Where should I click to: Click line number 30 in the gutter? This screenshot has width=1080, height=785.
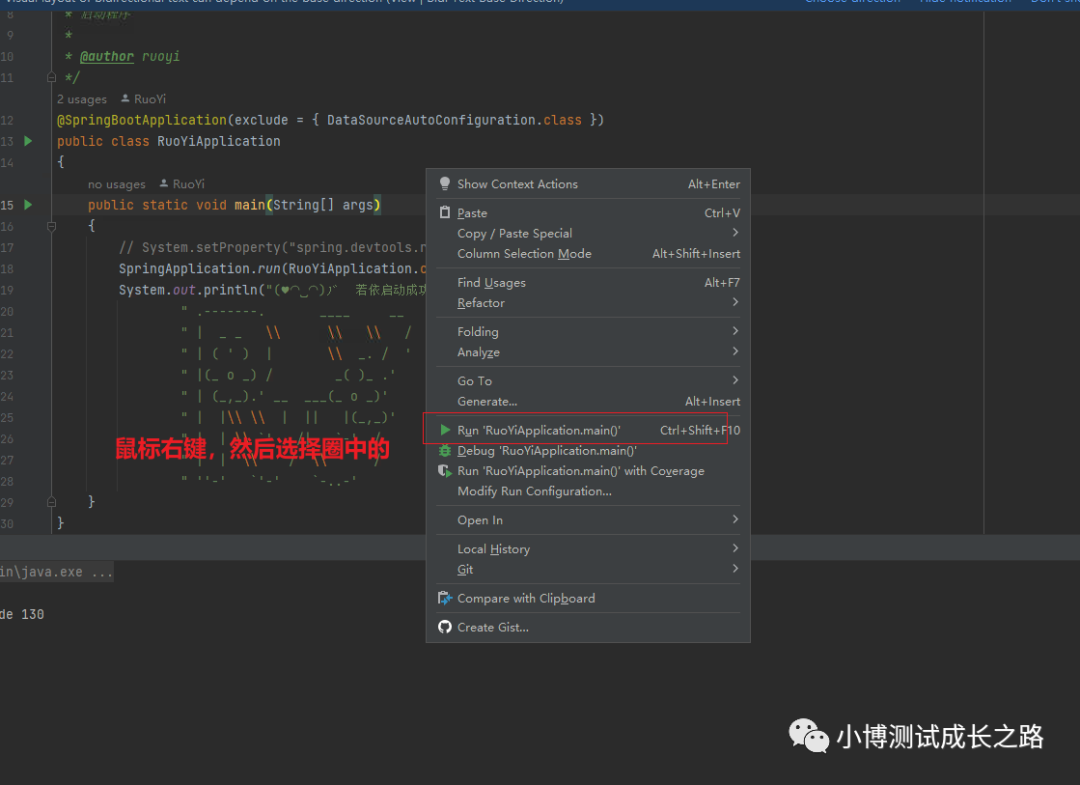click(7, 523)
